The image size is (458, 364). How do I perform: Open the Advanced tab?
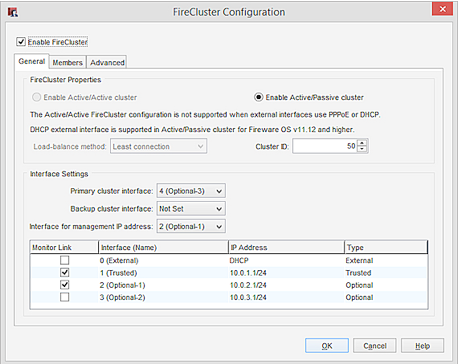(107, 62)
